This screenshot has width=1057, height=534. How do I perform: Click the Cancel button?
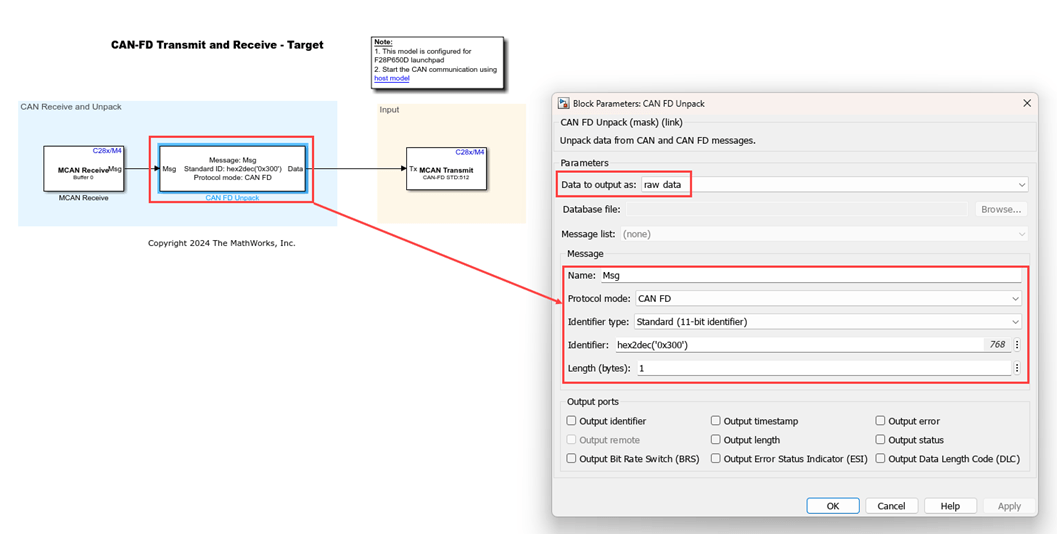point(890,506)
